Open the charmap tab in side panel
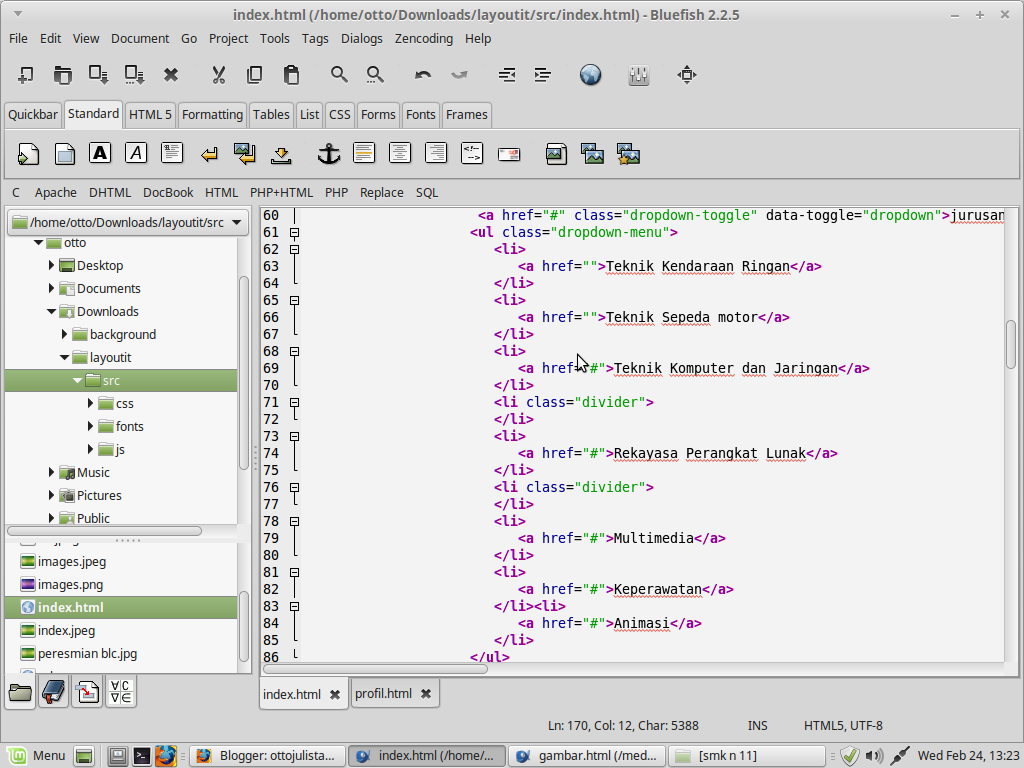 pos(121,691)
